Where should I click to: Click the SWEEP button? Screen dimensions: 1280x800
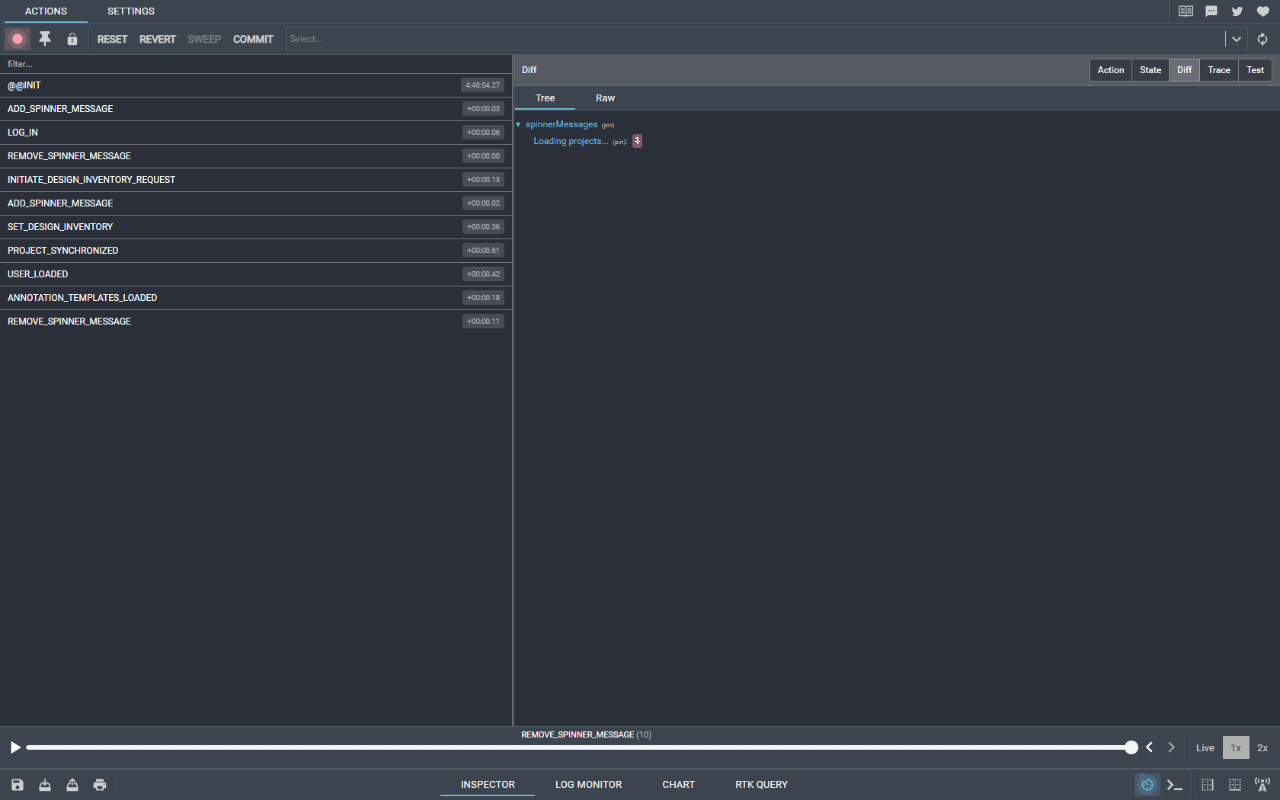[x=204, y=39]
